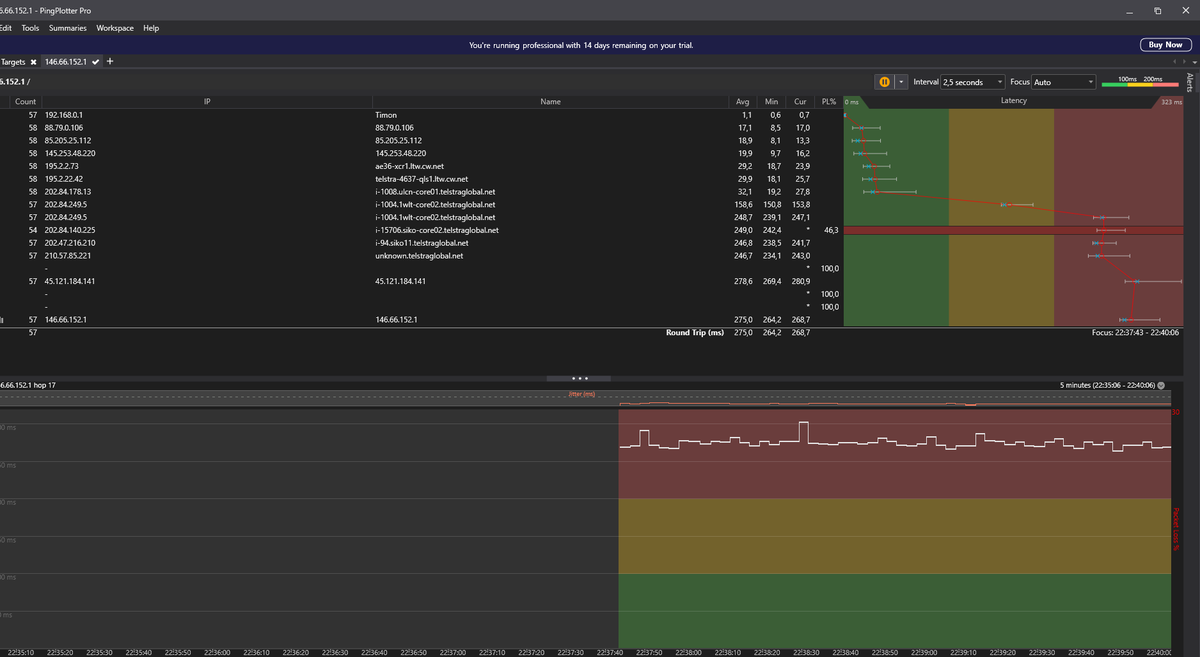This screenshot has height=657, width=1200.
Task: Restore the window using the maximize button
Action: [x=1157, y=9]
